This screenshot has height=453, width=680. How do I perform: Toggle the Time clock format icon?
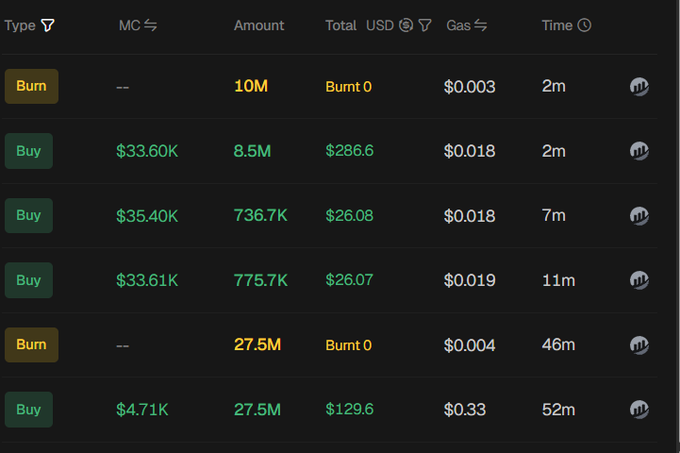tap(584, 26)
